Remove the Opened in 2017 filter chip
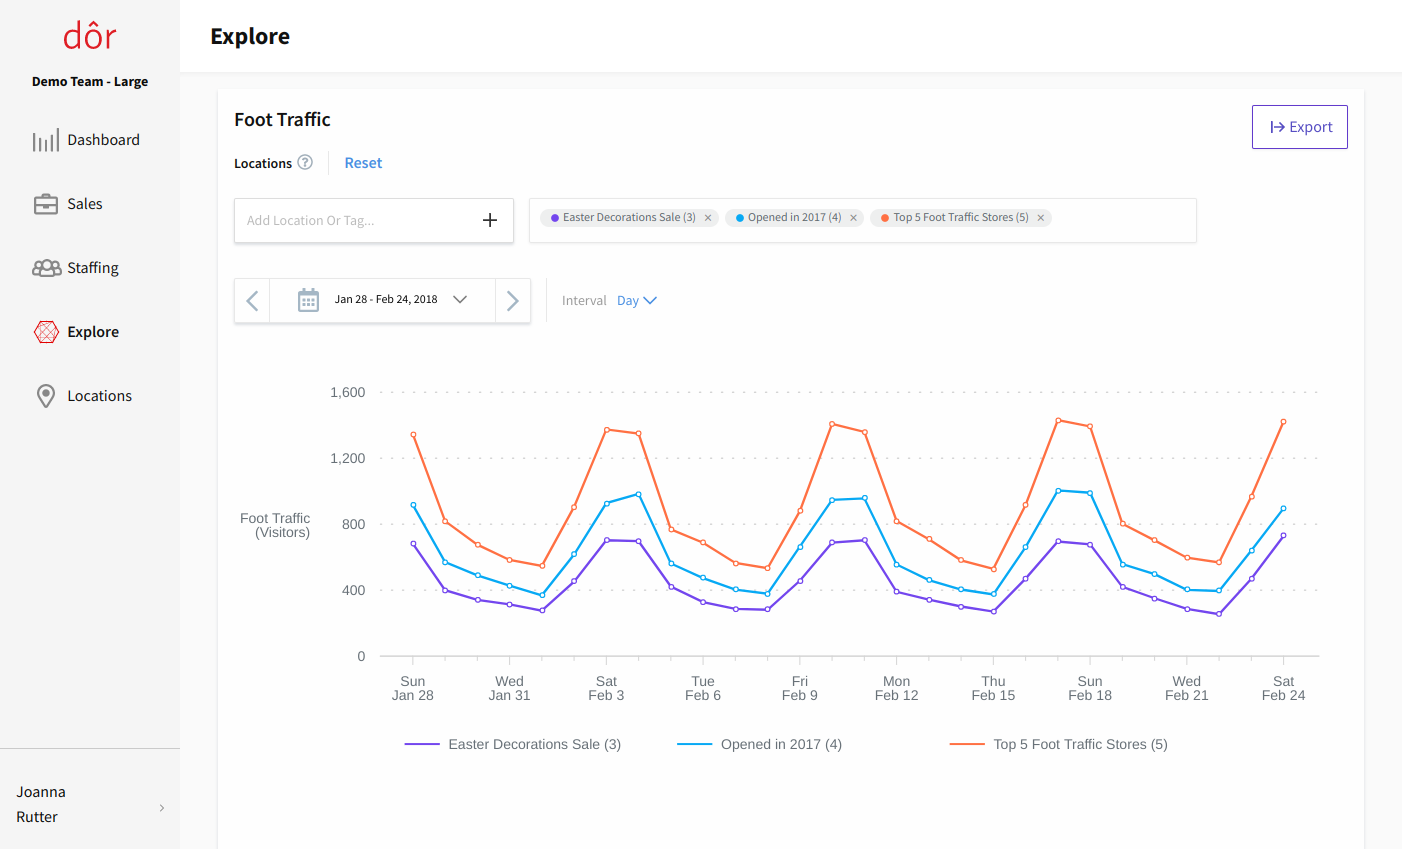This screenshot has height=849, width=1402. [x=853, y=217]
